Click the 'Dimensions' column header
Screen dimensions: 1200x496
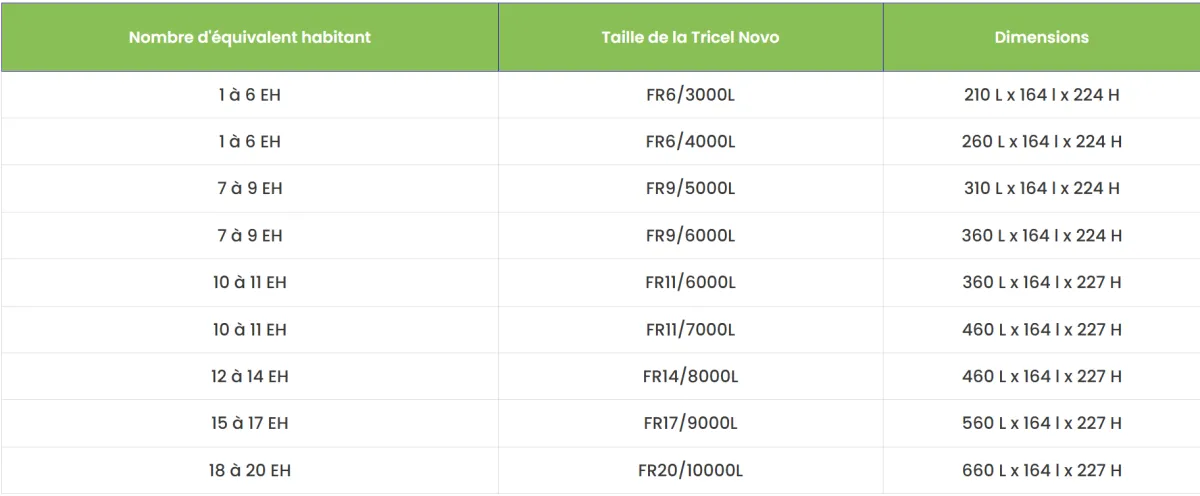tap(1041, 37)
